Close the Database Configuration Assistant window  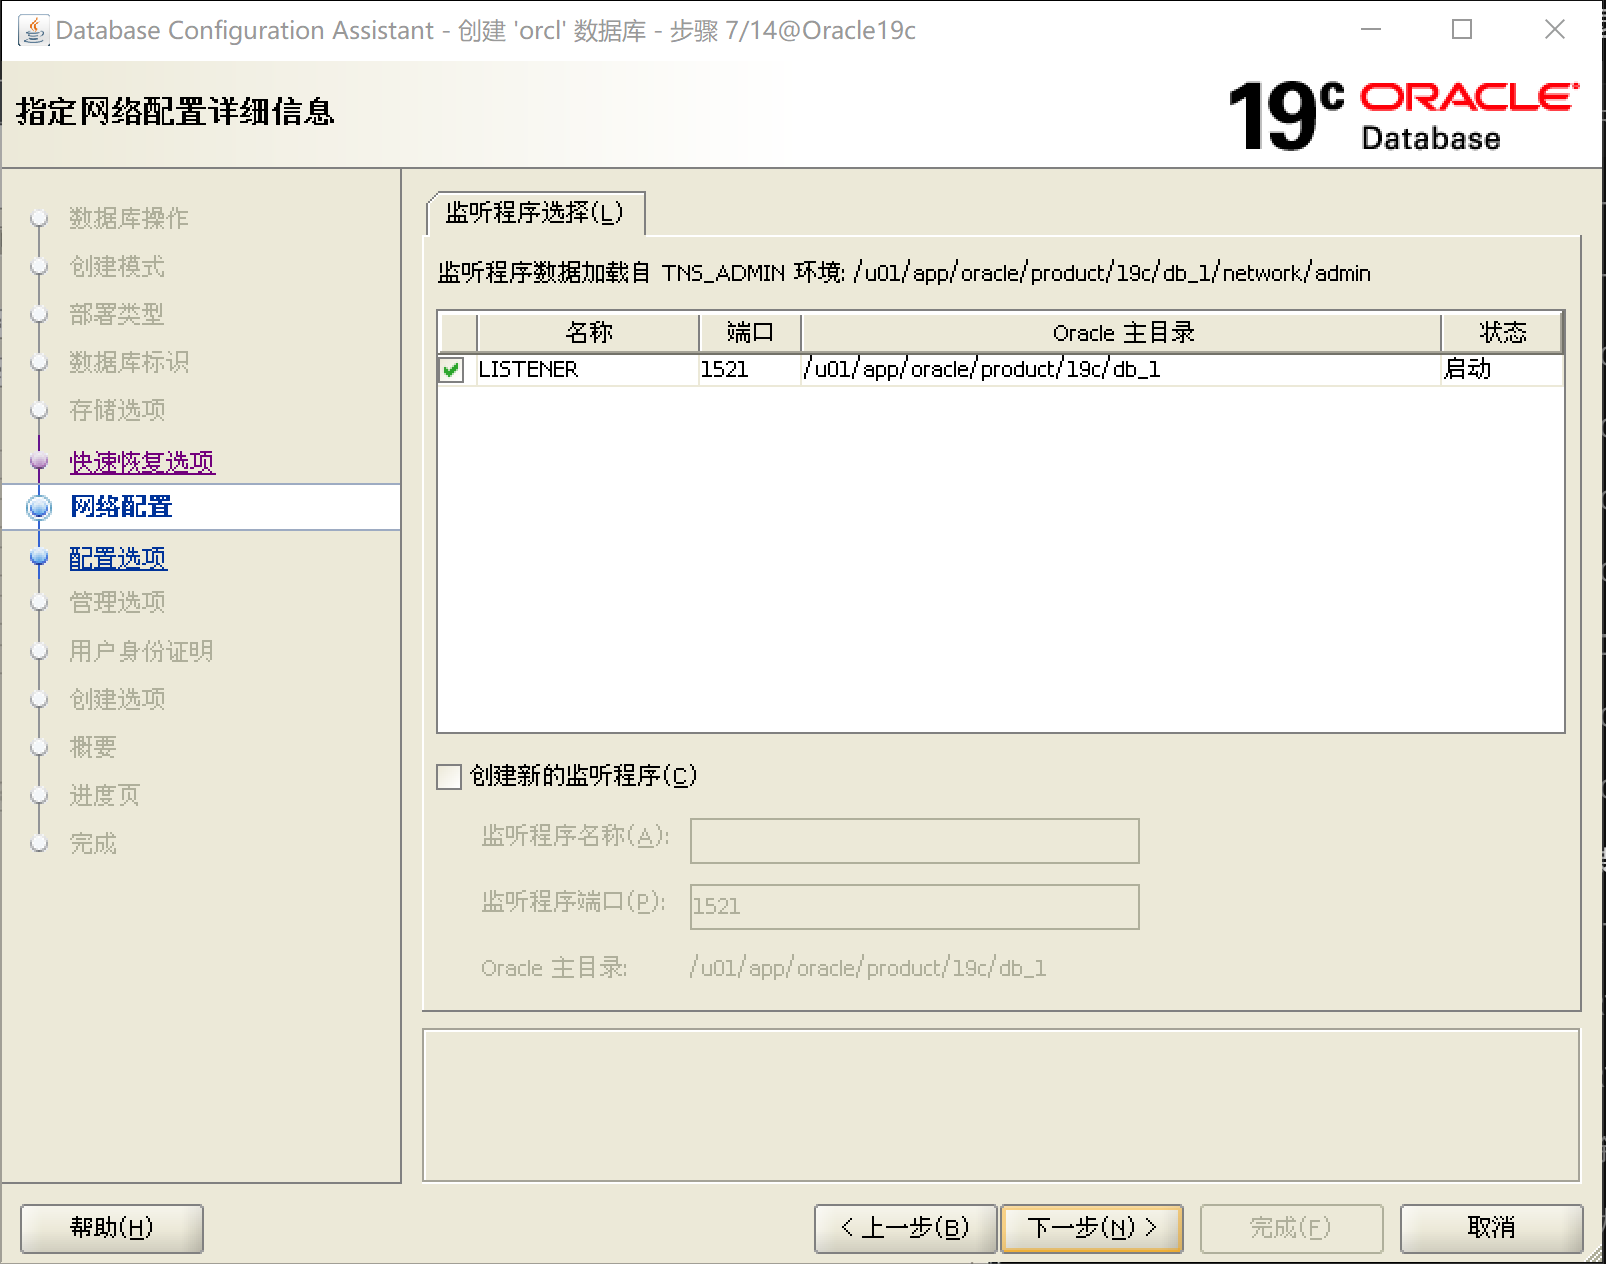click(x=1554, y=30)
